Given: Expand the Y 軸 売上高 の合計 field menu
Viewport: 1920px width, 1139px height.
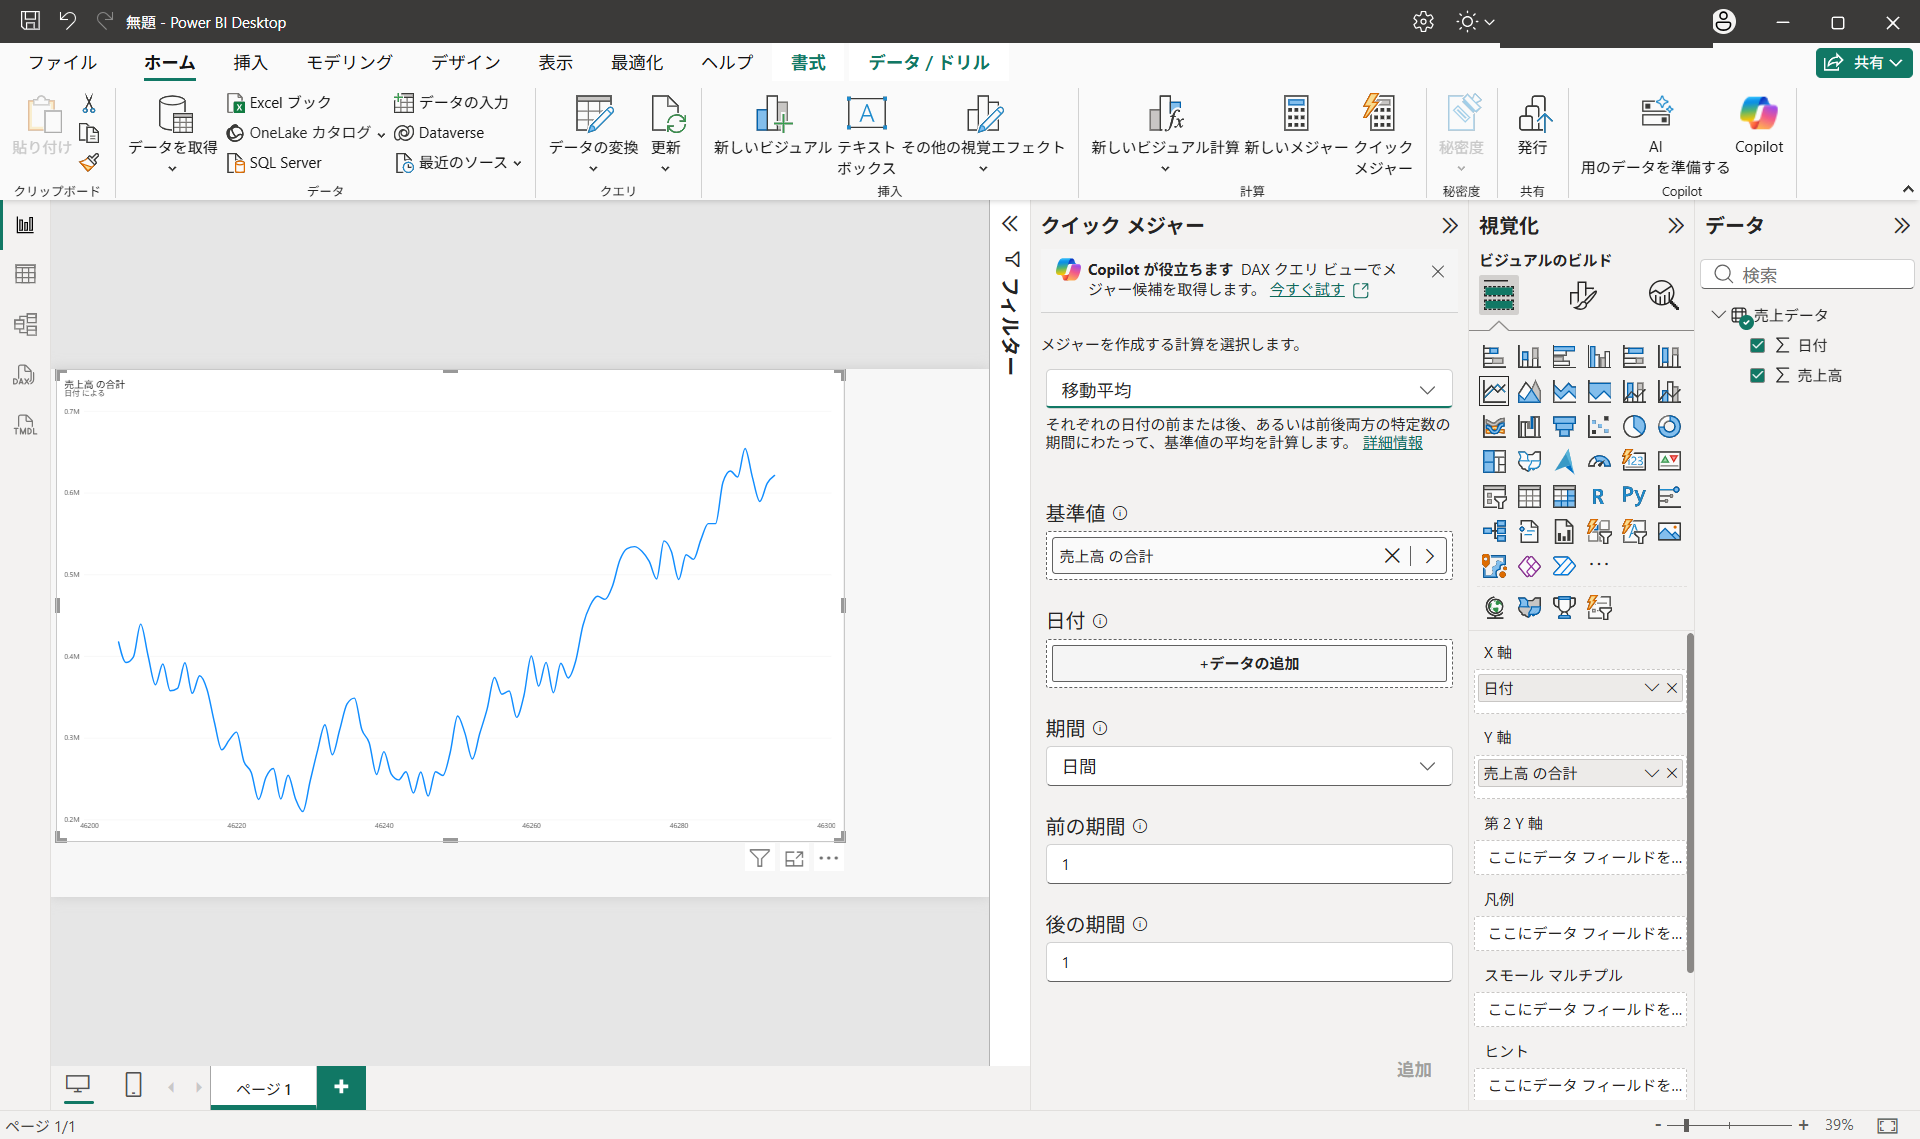Looking at the screenshot, I should tap(1651, 773).
